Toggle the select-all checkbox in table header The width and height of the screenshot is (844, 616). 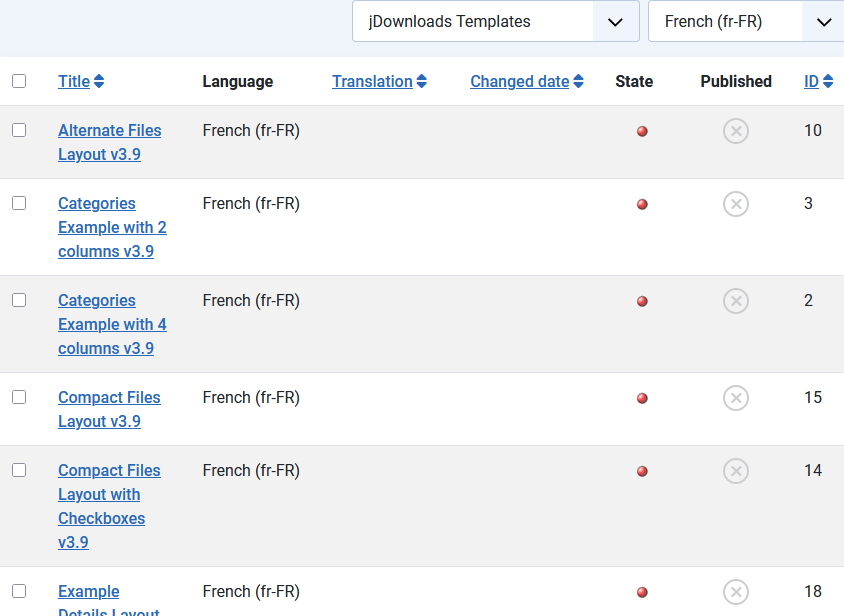(x=19, y=81)
